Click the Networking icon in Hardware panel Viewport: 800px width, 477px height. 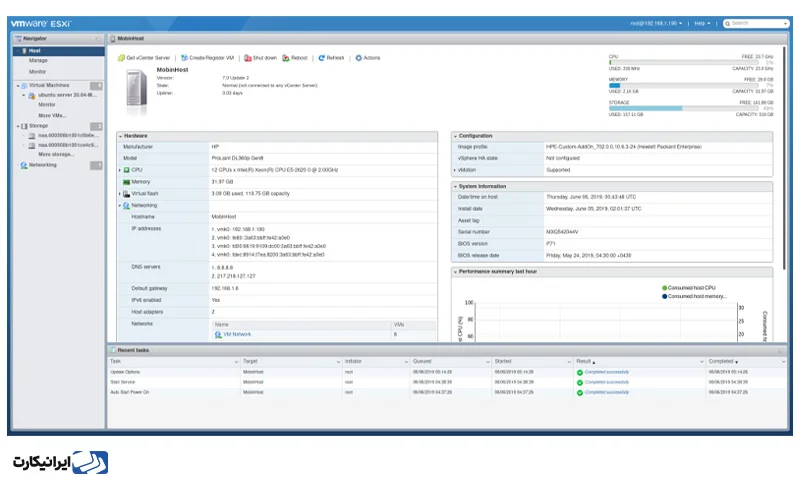(127, 206)
